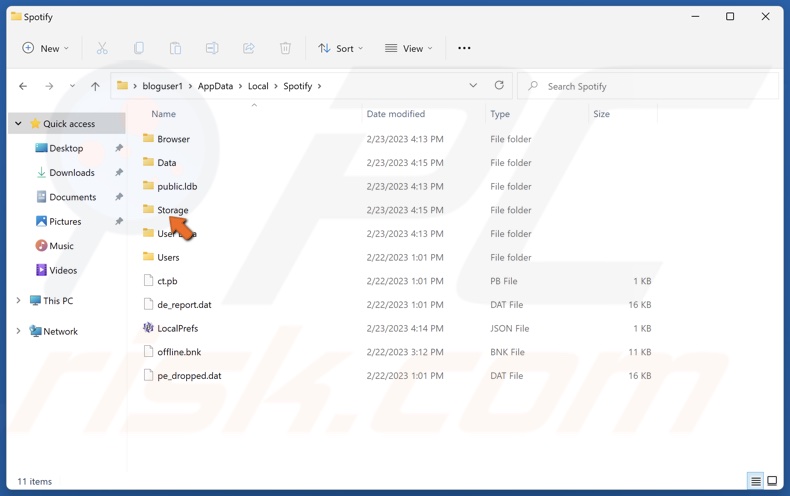Screen dimensions: 790x496
Task: Click the Share icon in toolbar
Action: click(248, 48)
